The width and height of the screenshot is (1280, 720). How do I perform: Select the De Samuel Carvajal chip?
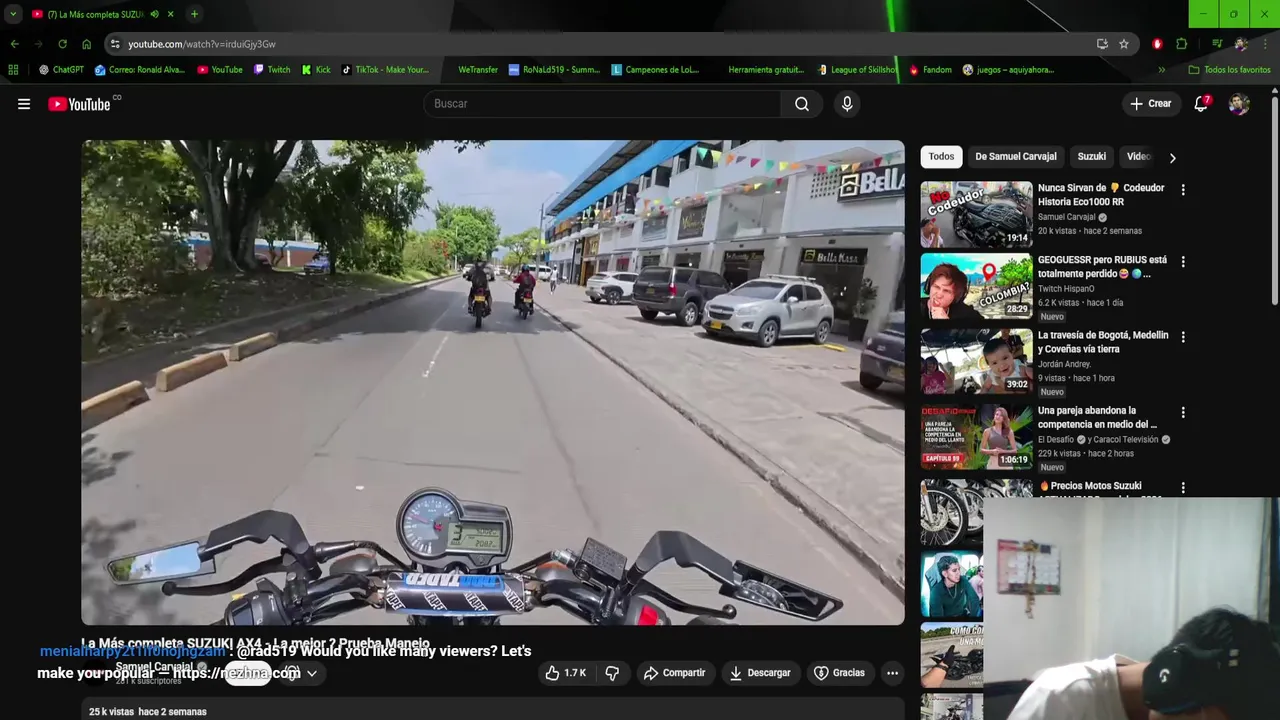(1015, 157)
